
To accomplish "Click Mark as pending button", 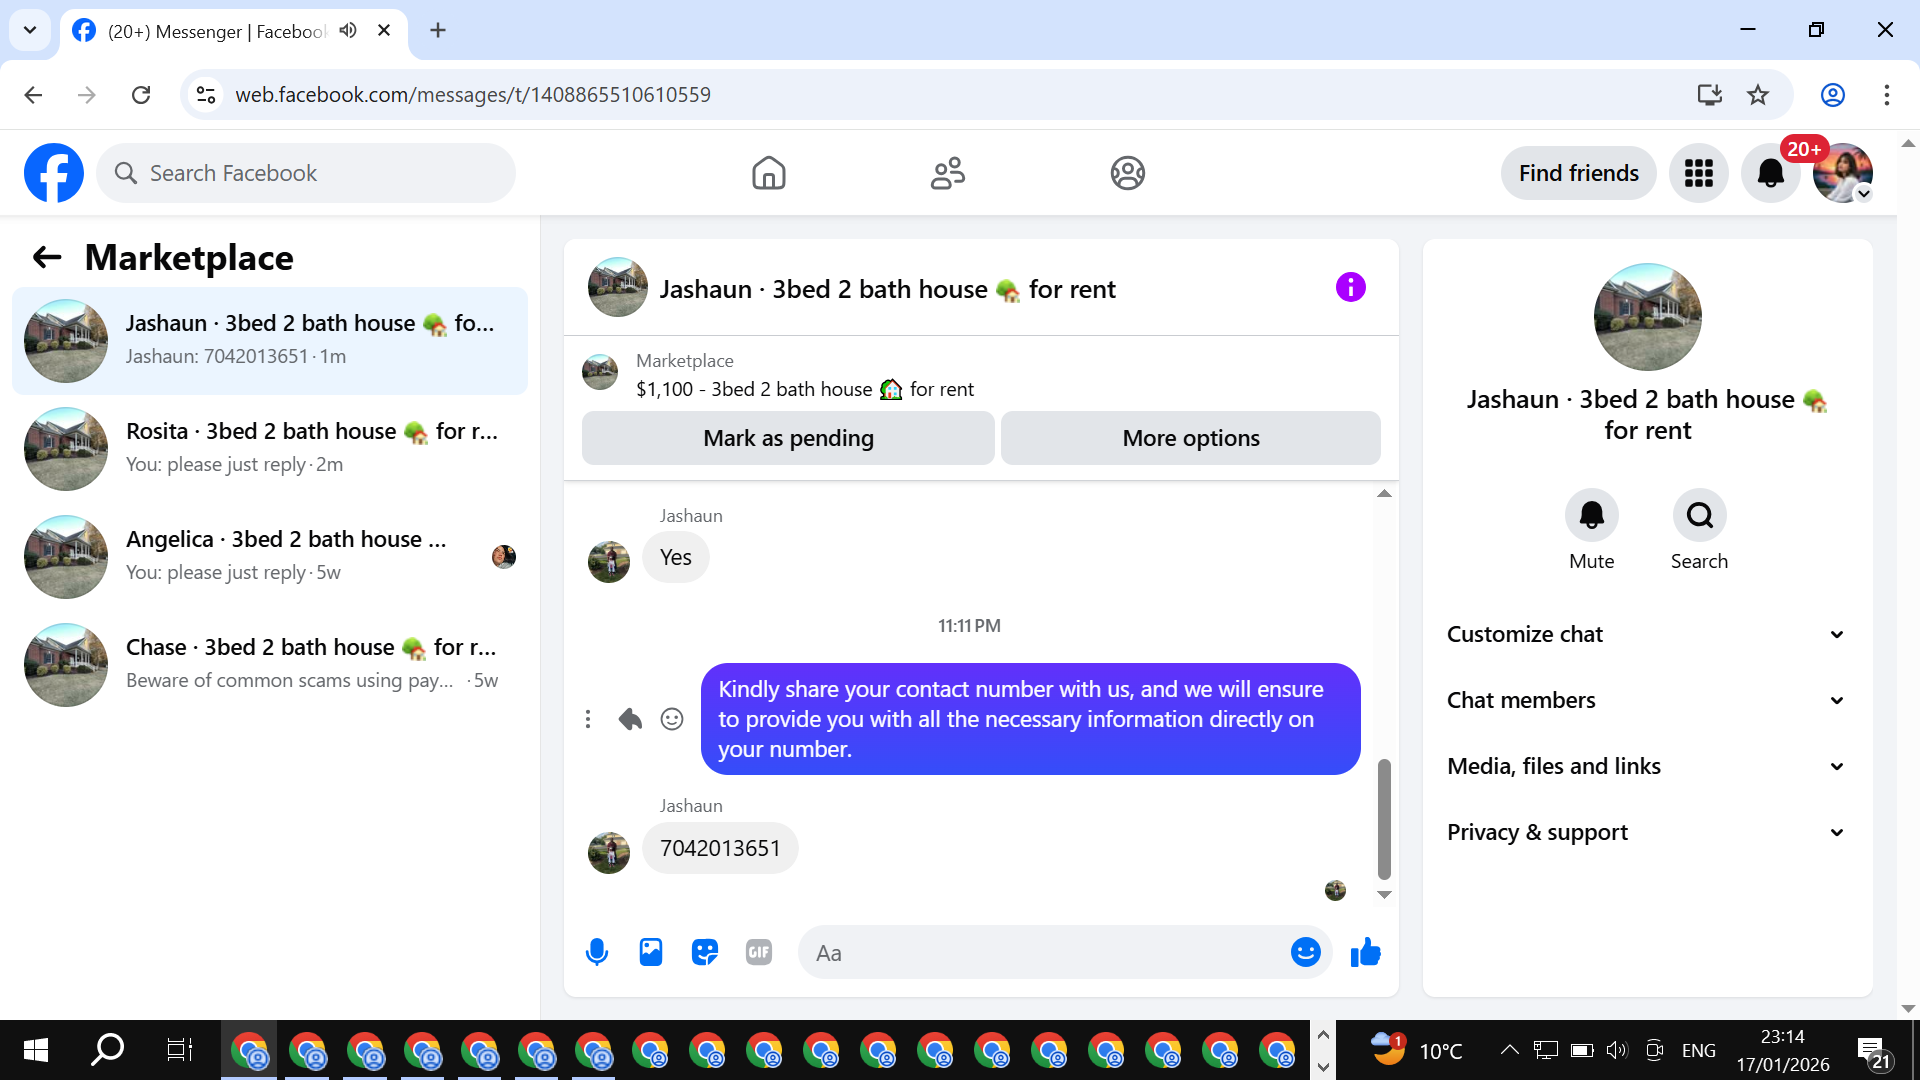I will pos(788,438).
